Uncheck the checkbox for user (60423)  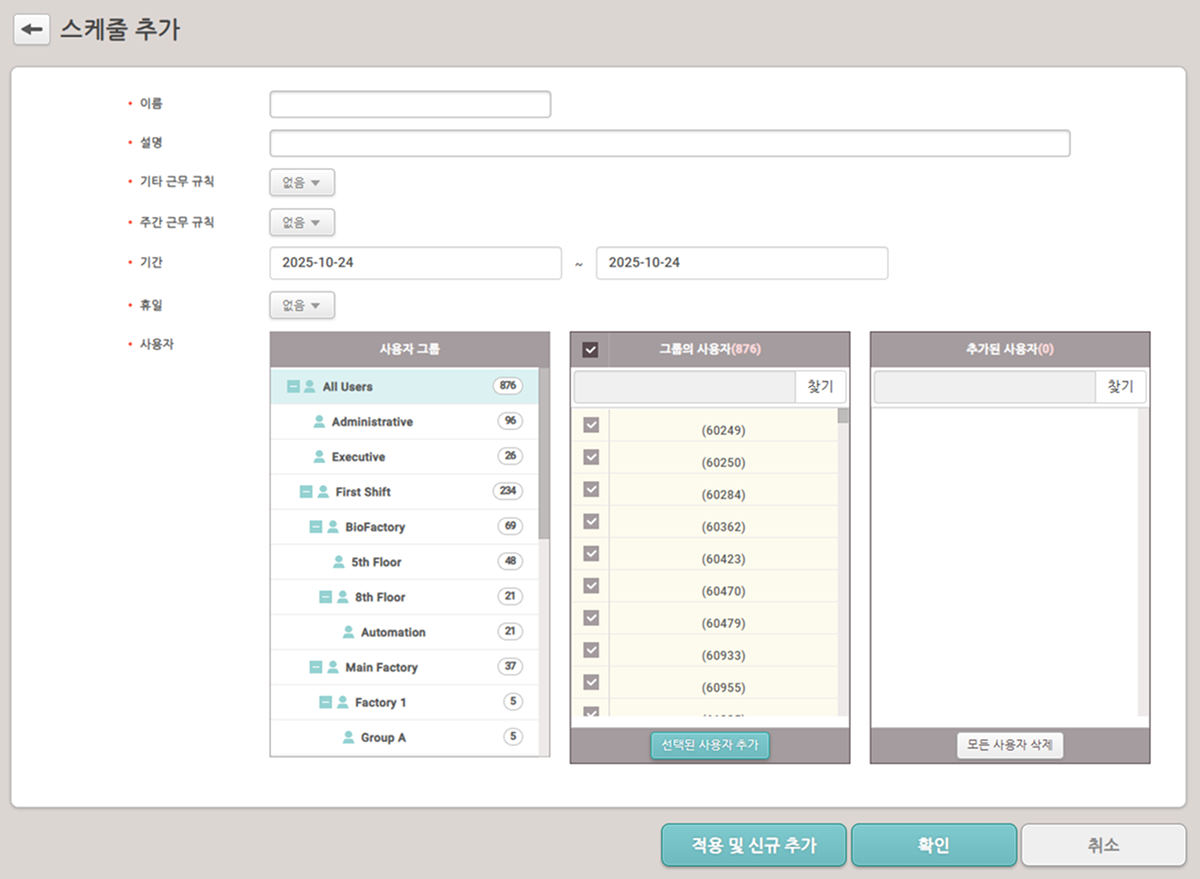point(591,553)
